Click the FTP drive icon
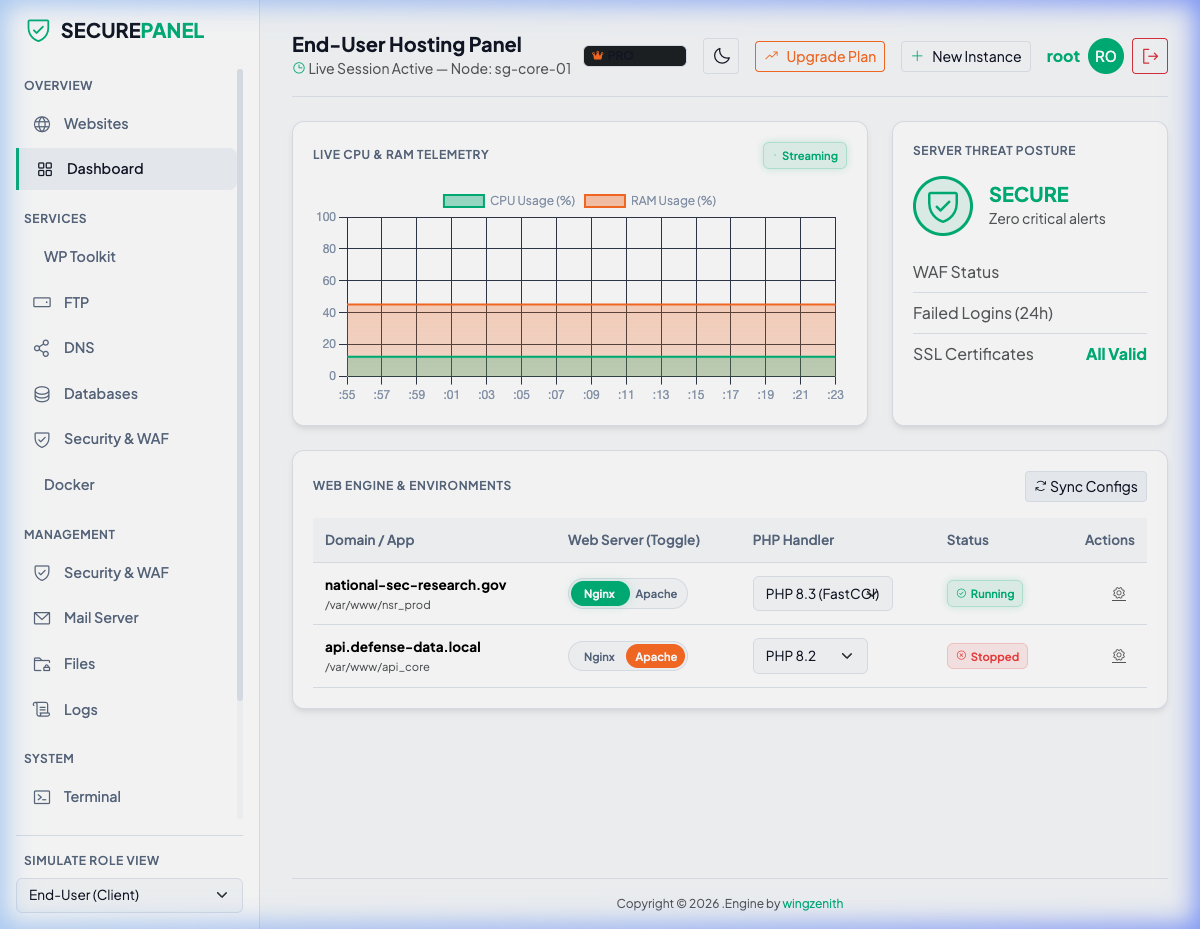This screenshot has width=1200, height=929. (42, 302)
